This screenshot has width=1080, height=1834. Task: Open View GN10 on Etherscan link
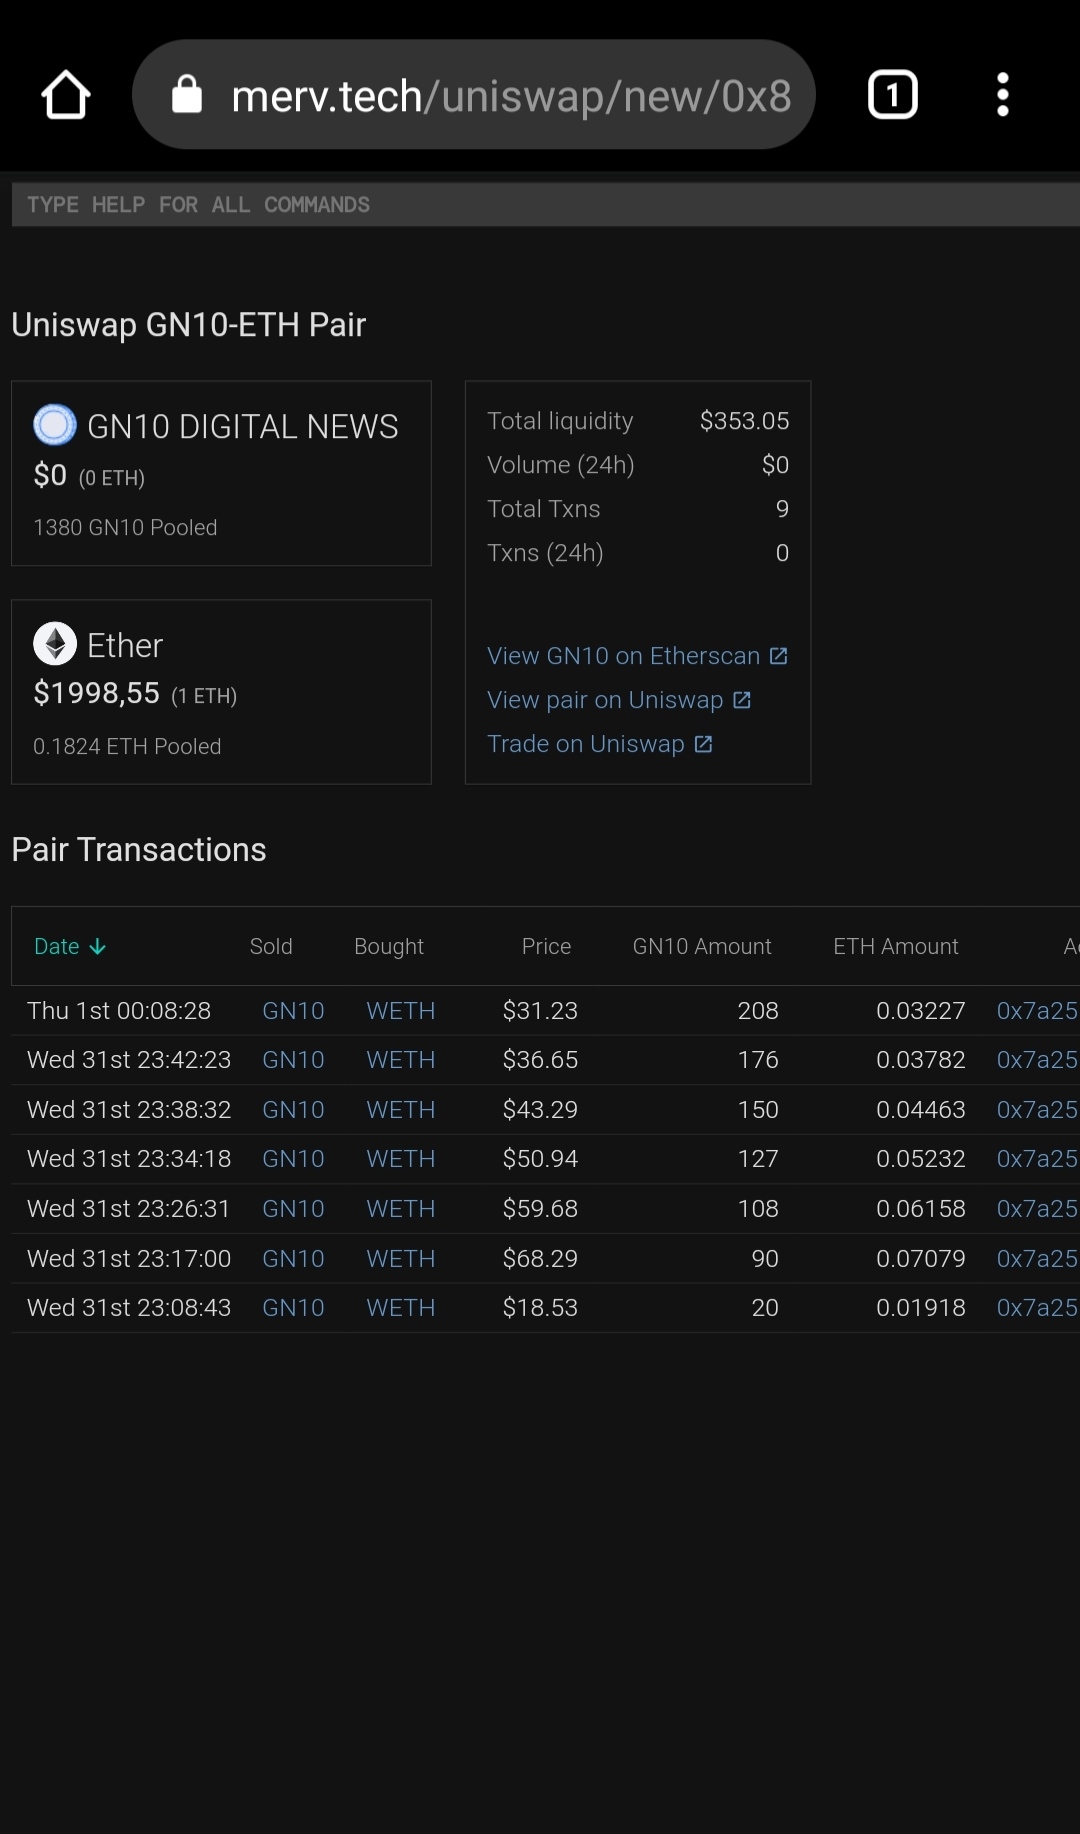pyautogui.click(x=623, y=656)
